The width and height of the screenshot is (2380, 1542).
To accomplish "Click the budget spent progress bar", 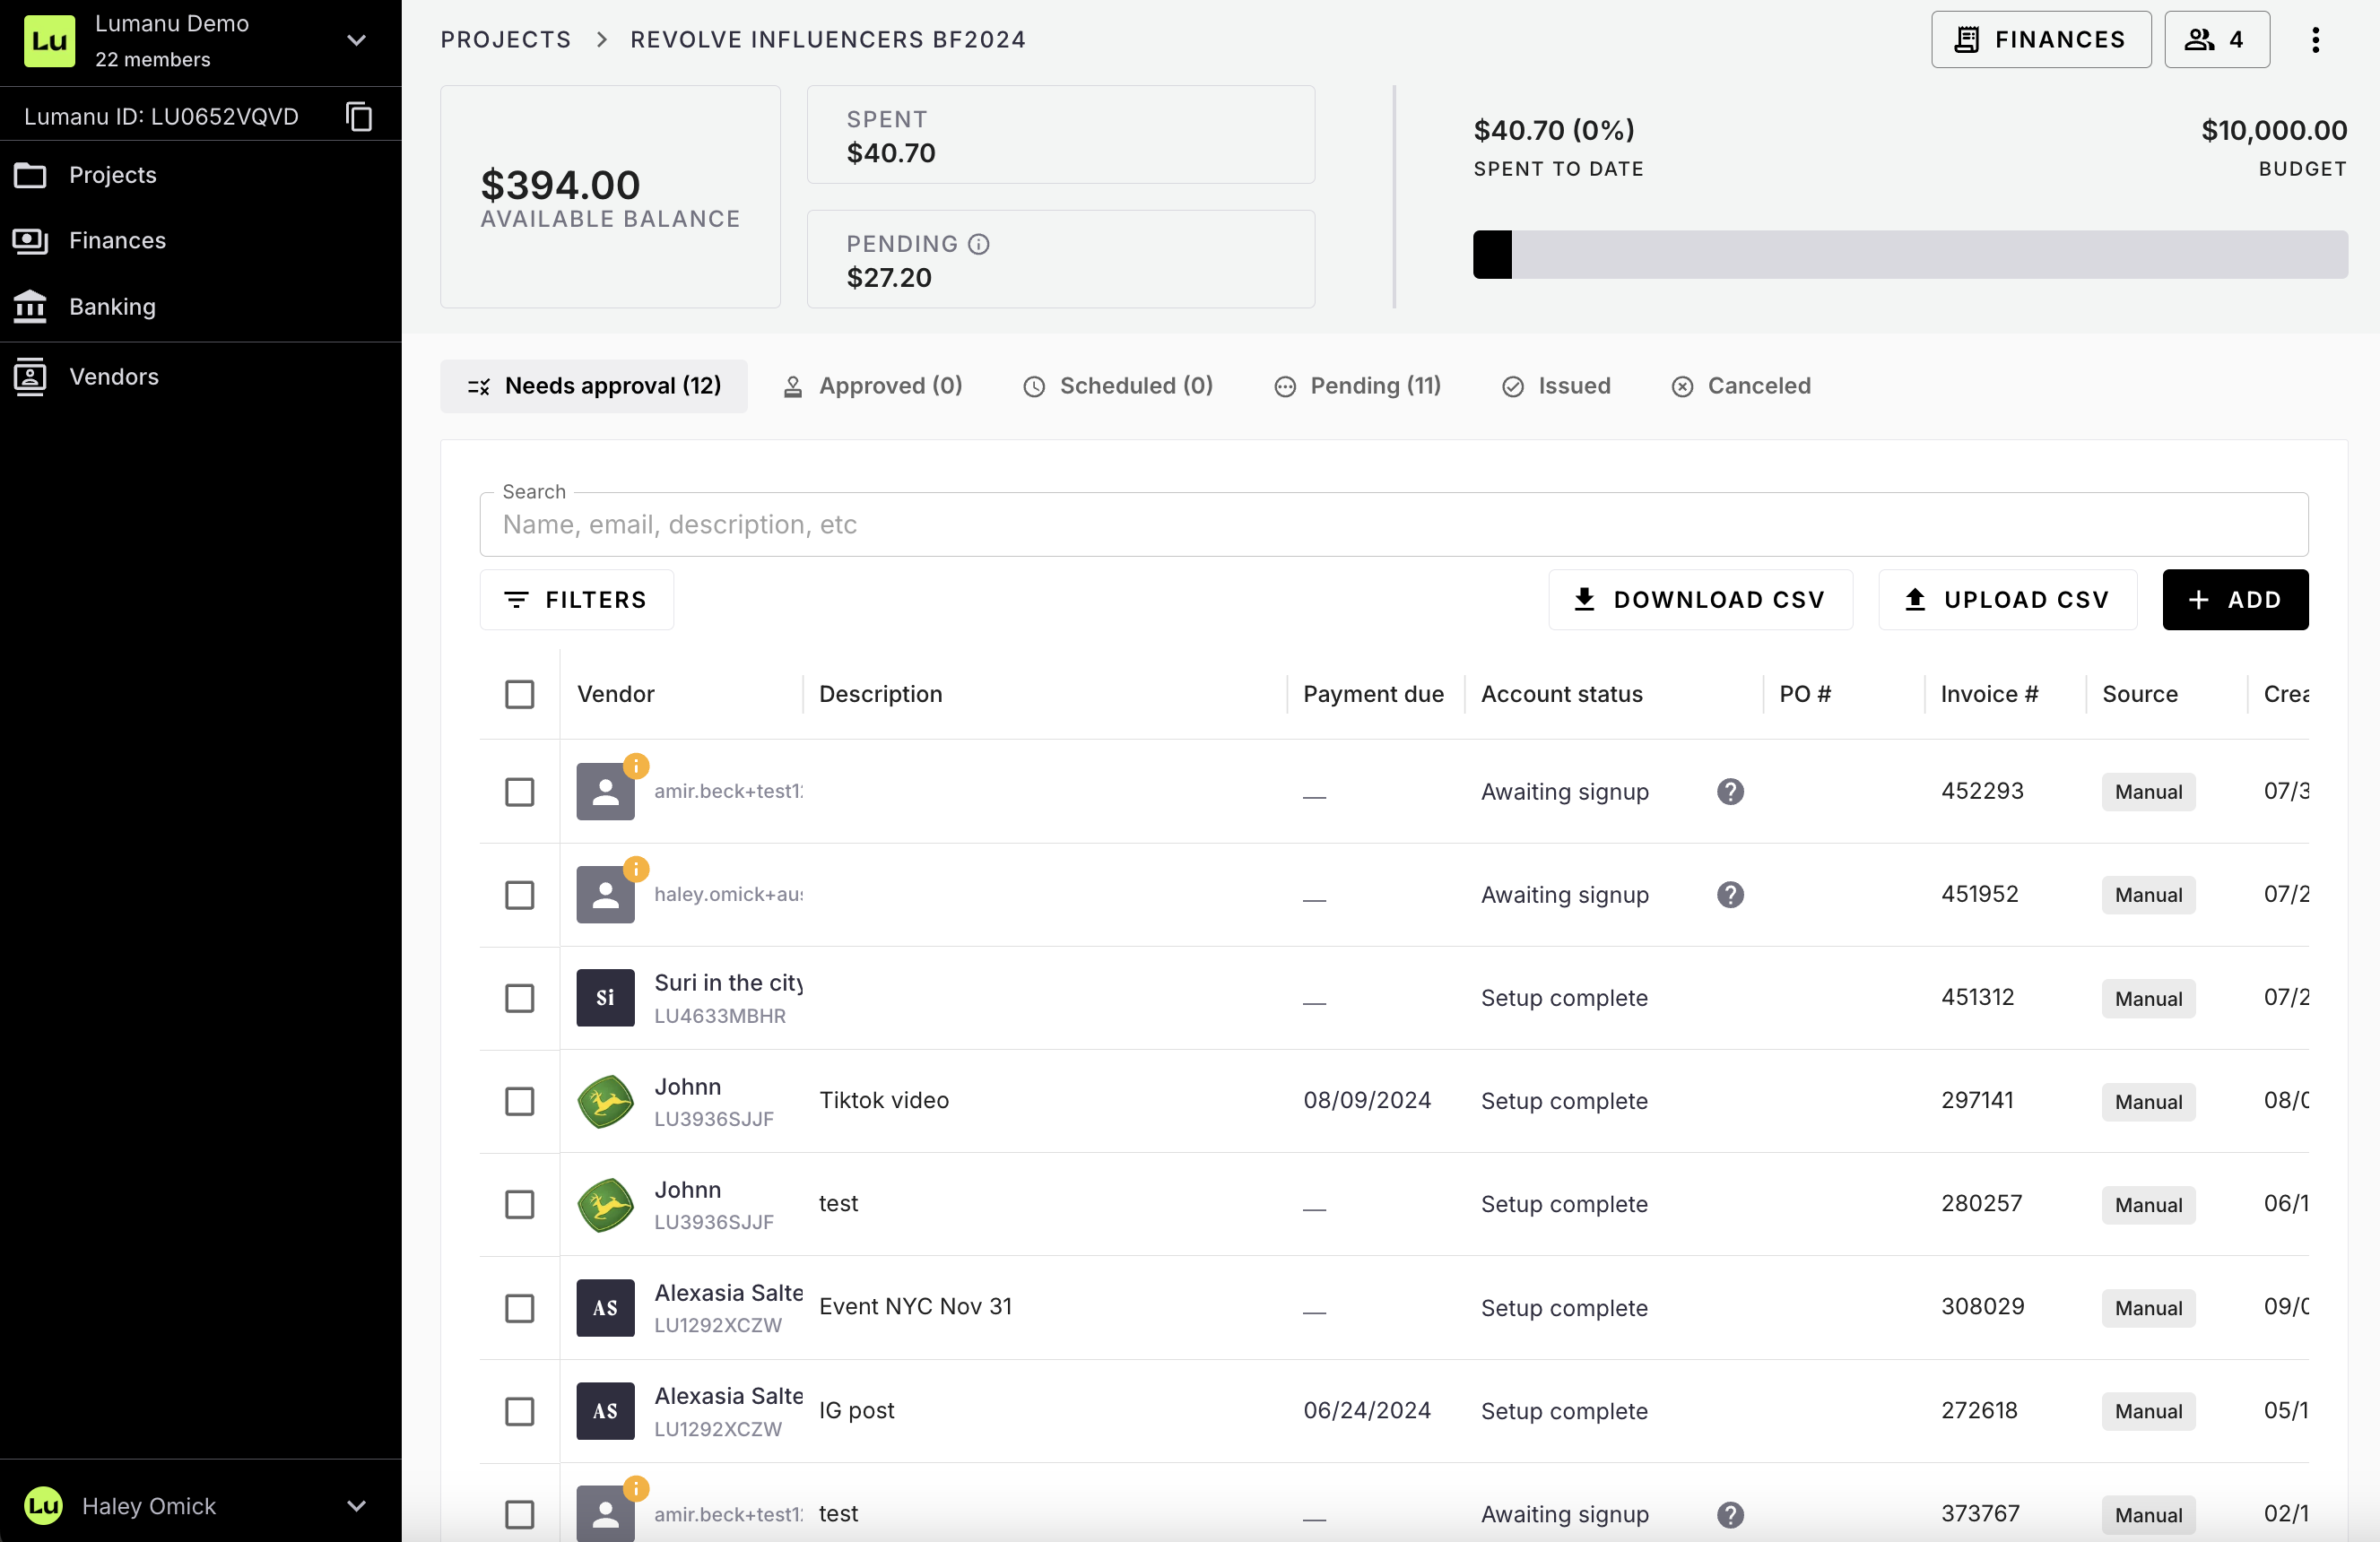I will tap(1909, 255).
